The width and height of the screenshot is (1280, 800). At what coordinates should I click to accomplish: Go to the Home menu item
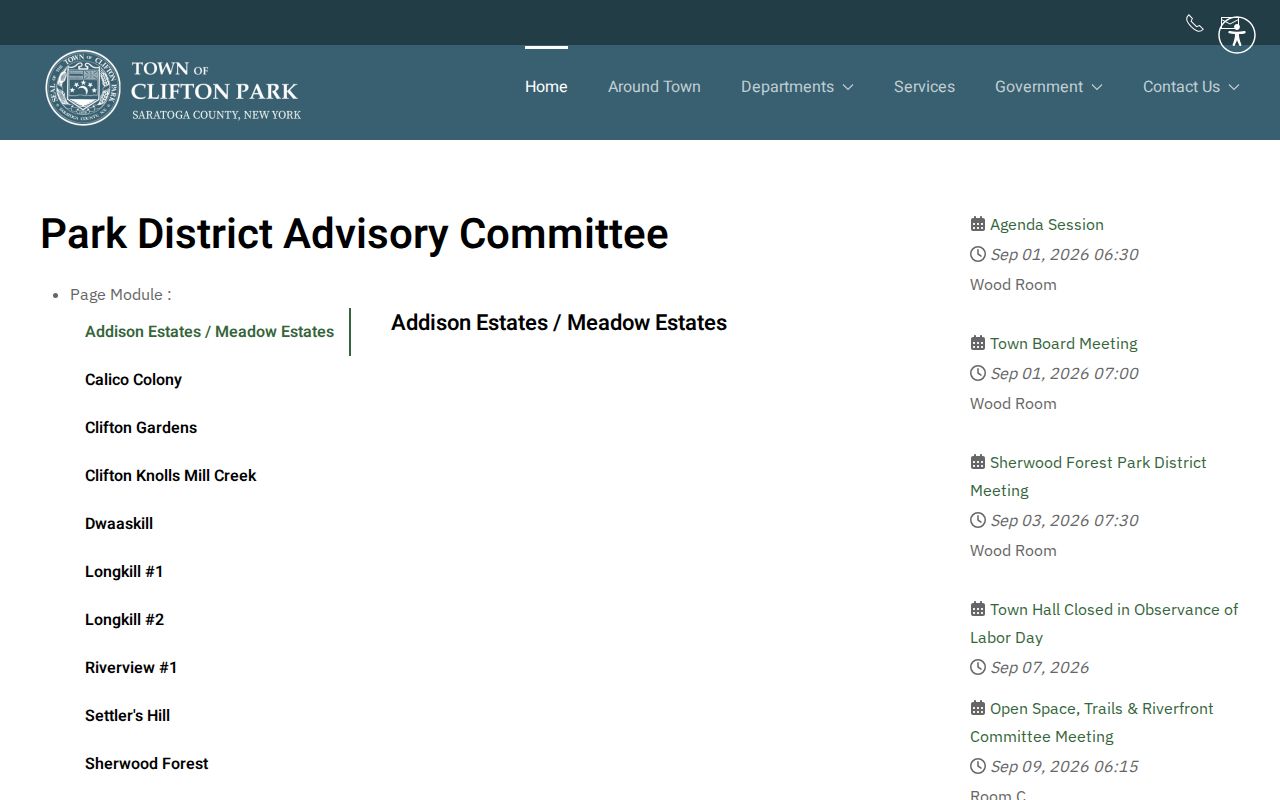tap(546, 87)
